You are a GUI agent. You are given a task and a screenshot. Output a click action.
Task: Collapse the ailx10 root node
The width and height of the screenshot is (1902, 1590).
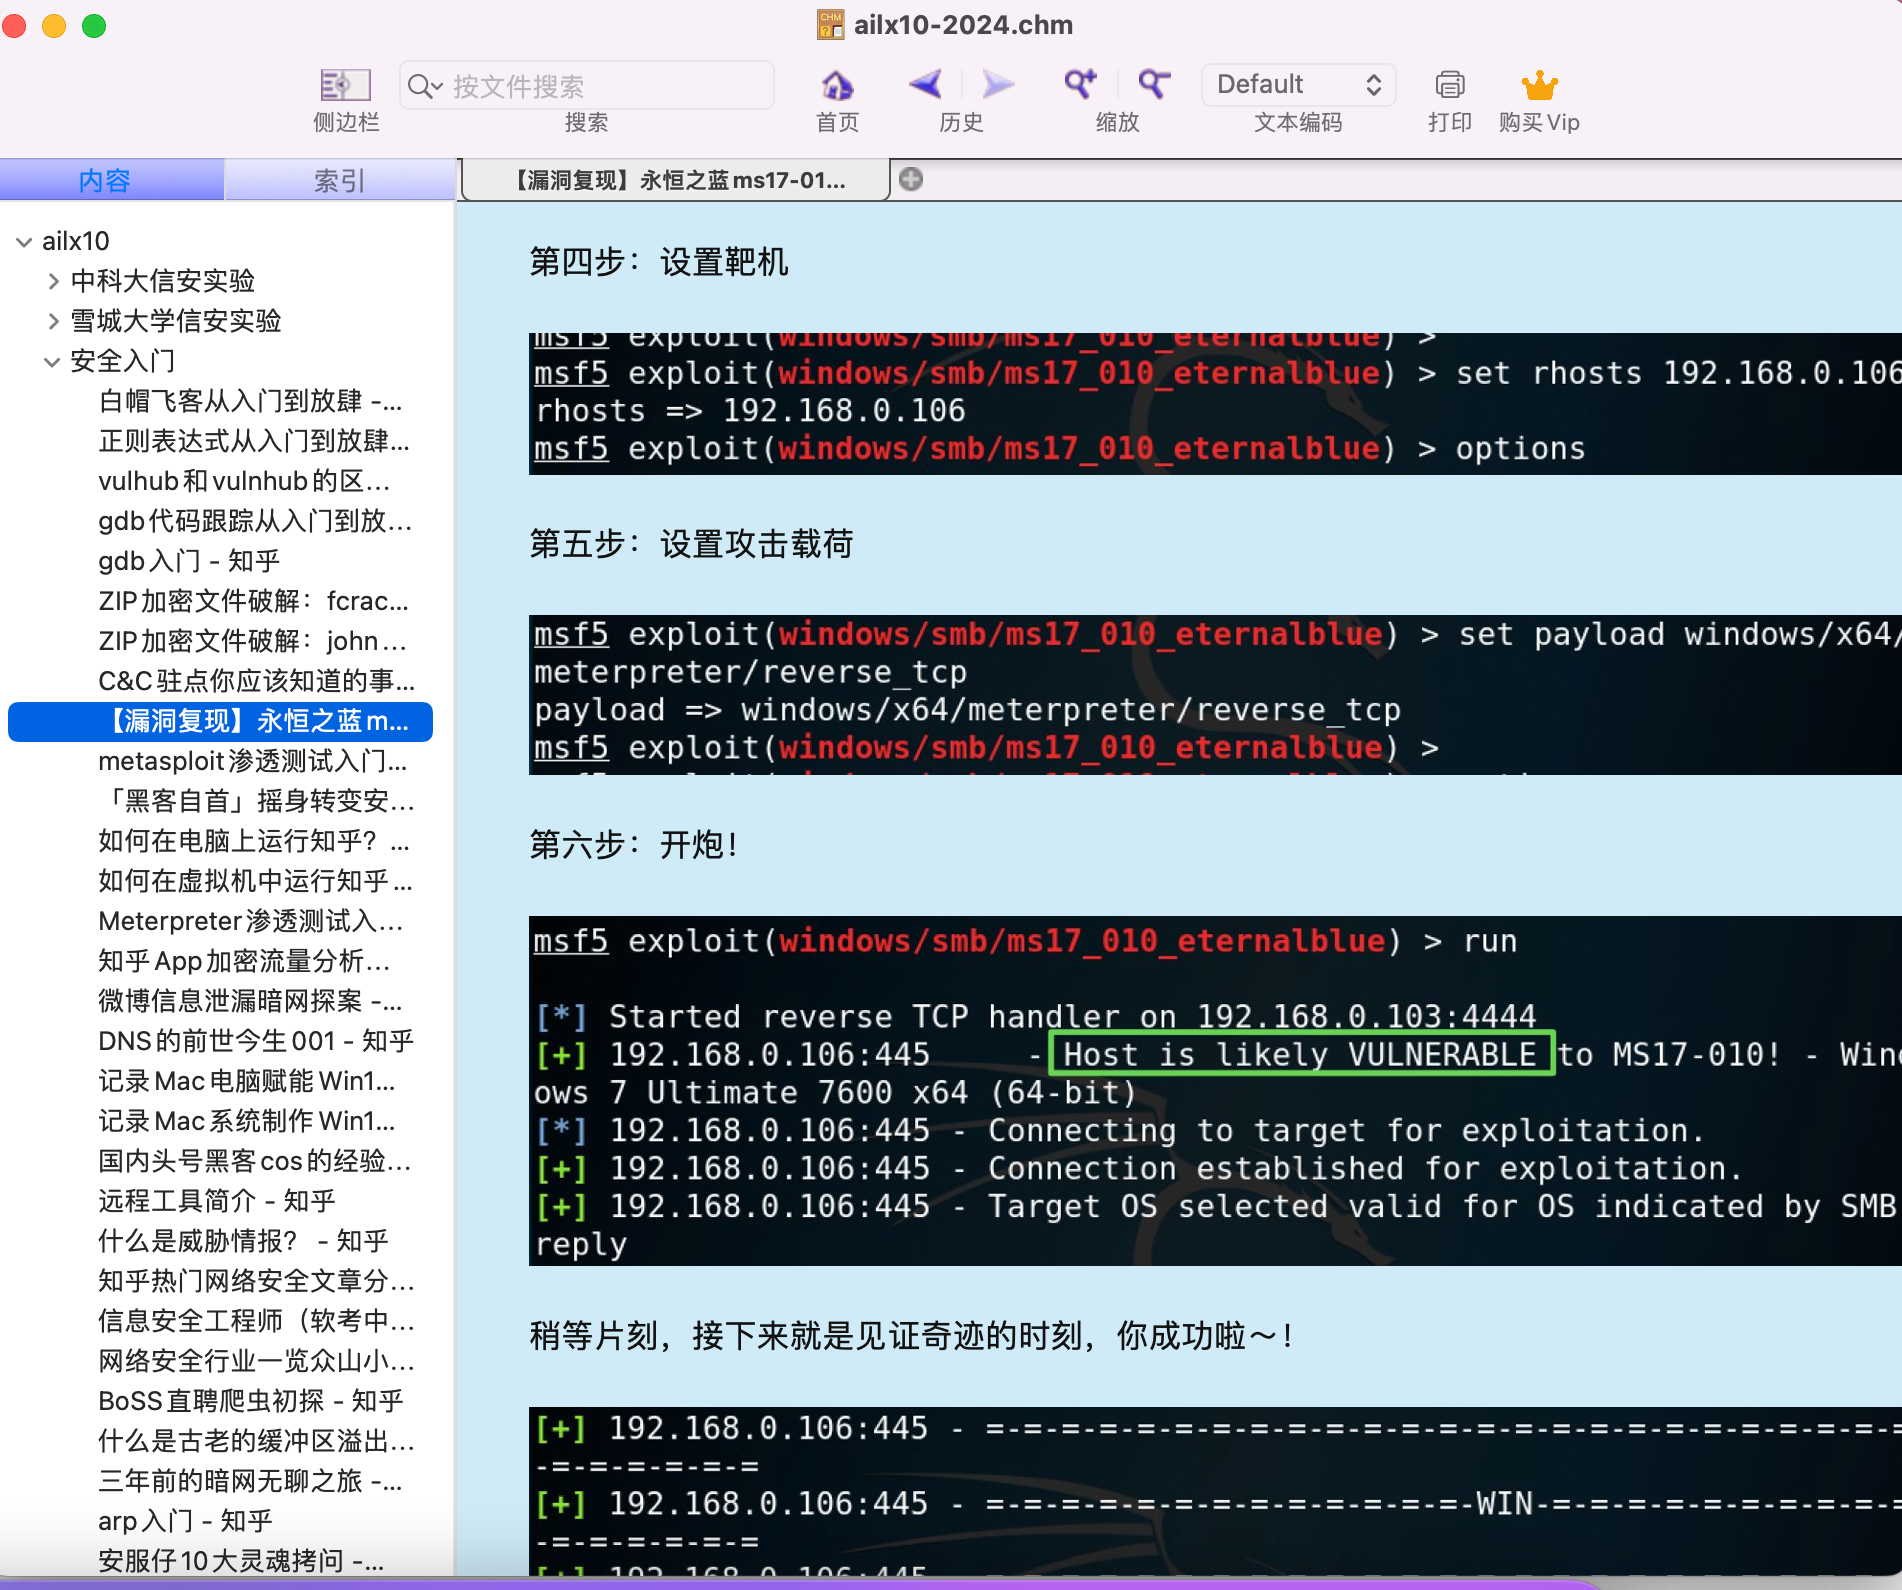tap(24, 241)
